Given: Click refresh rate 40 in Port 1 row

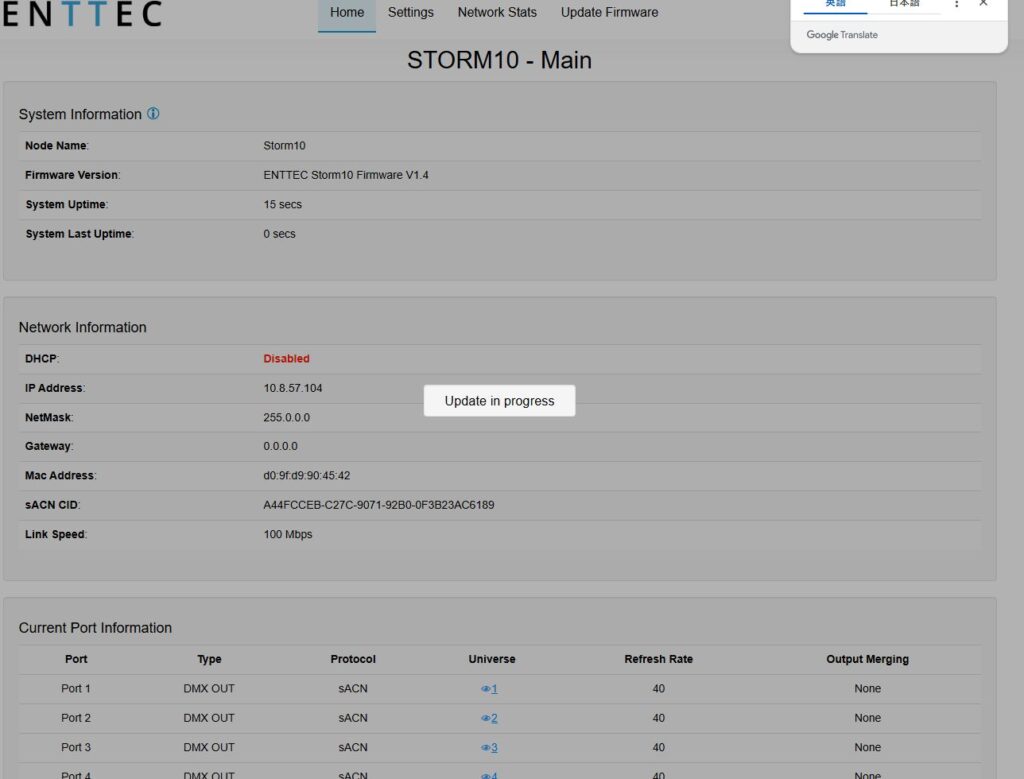Looking at the screenshot, I should click(658, 688).
